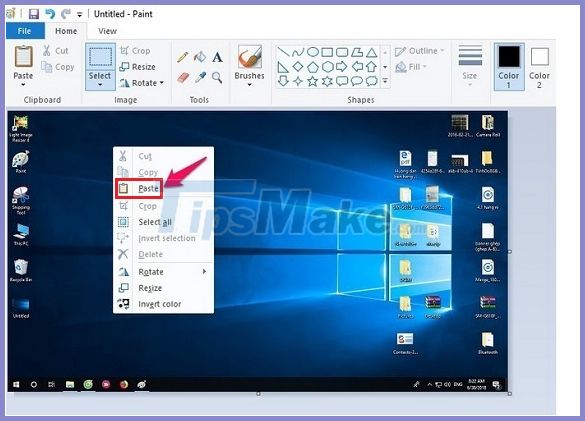Choose the Oval callout shape

(357, 81)
